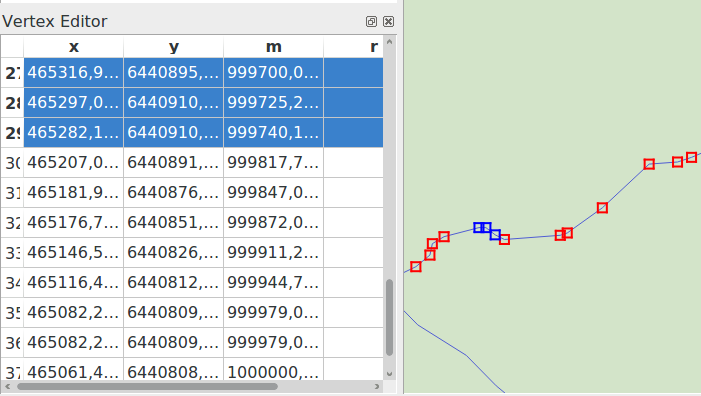Undock the Vertex Editor panel
Screen dimensions: 701x396
(x=371, y=21)
